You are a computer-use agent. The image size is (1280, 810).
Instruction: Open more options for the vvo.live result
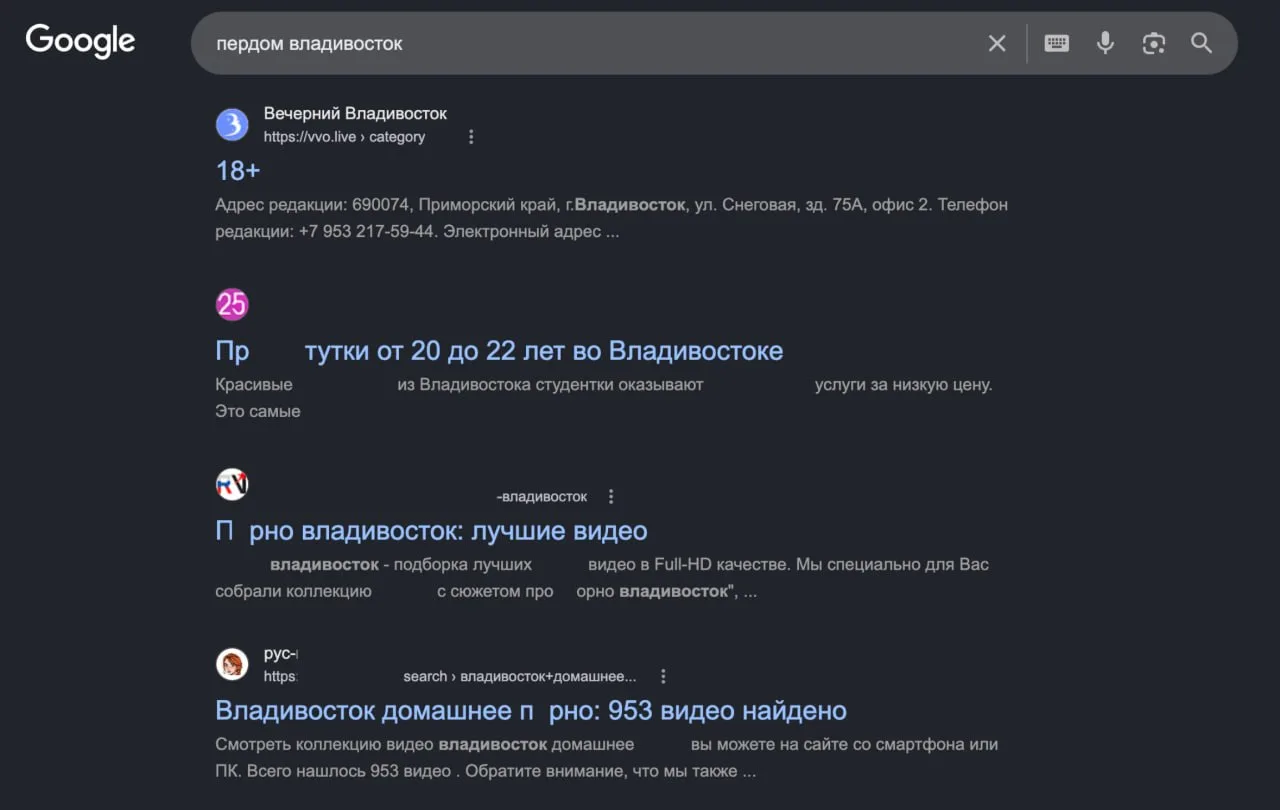coord(472,137)
